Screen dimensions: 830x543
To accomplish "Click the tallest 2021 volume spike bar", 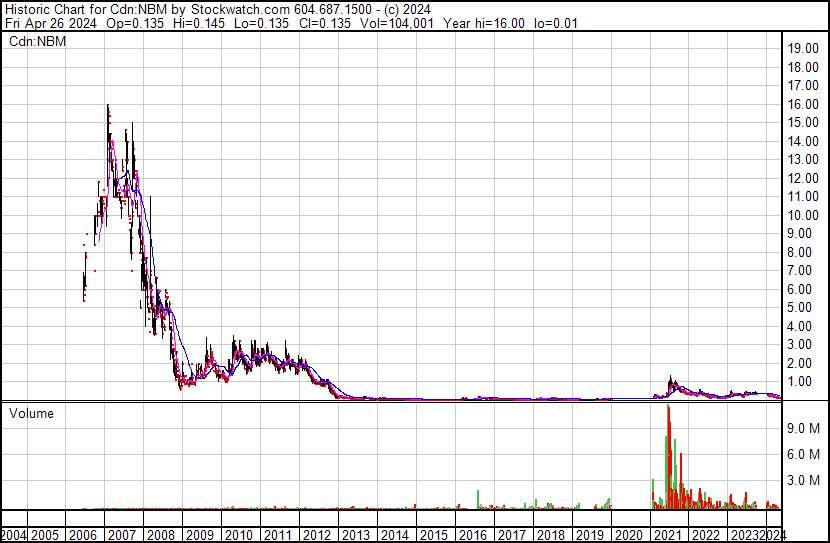I will coord(669,457).
